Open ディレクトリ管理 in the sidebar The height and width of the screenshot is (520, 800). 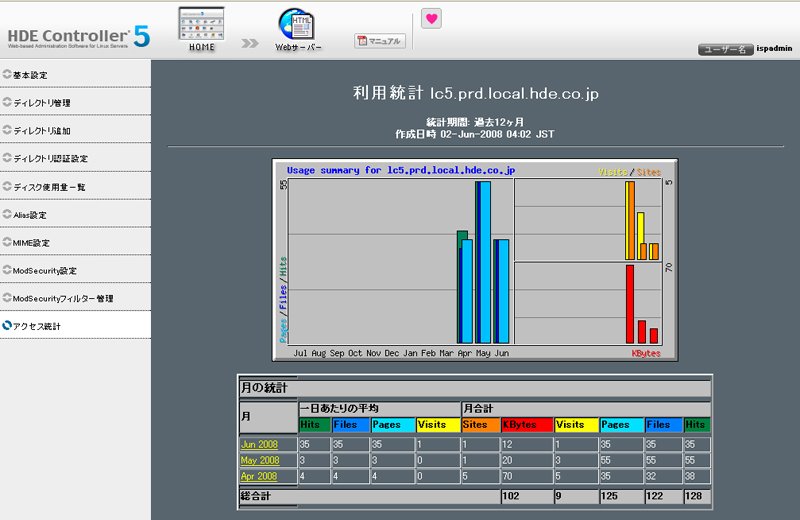tap(76, 102)
